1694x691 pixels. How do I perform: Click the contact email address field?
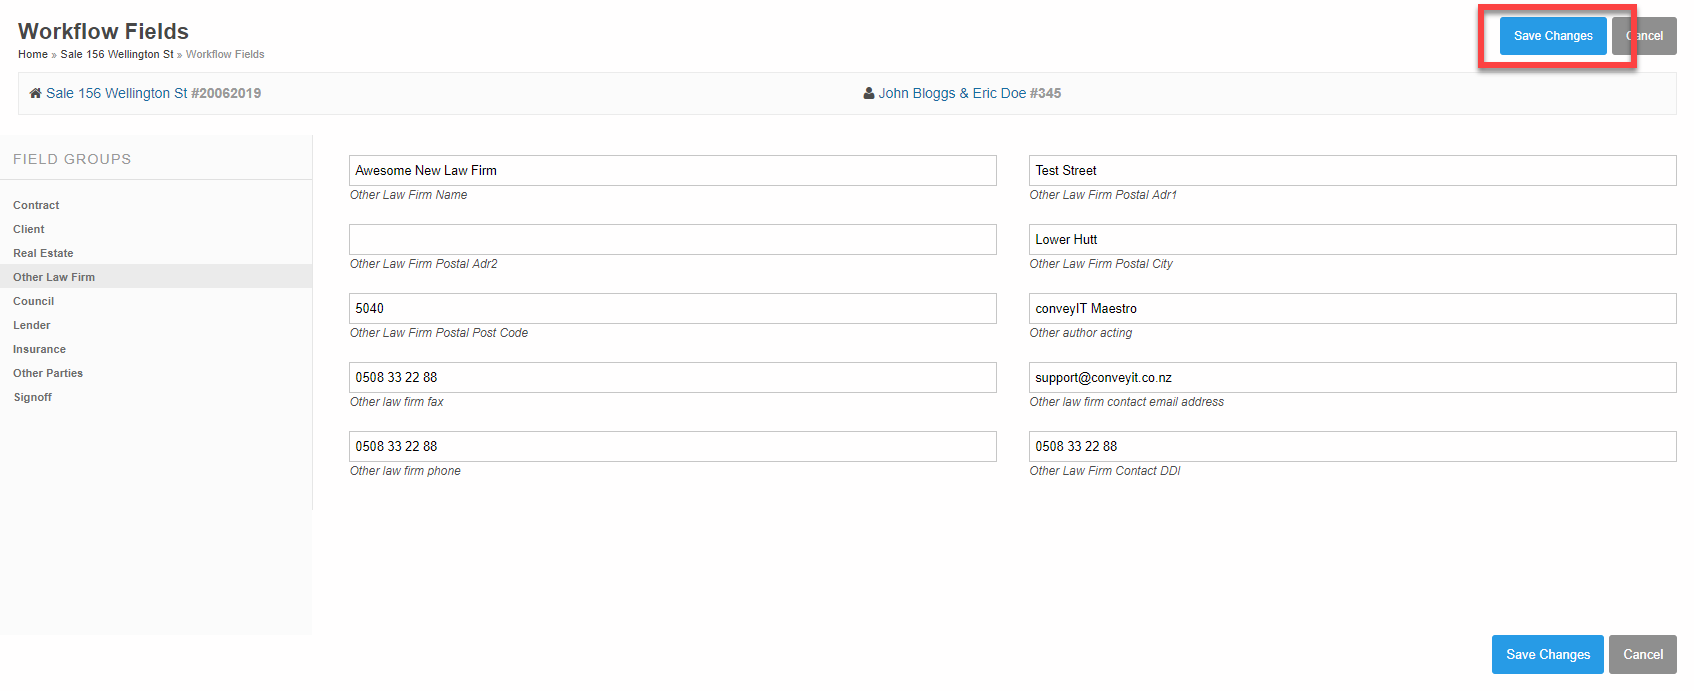[x=1352, y=378]
